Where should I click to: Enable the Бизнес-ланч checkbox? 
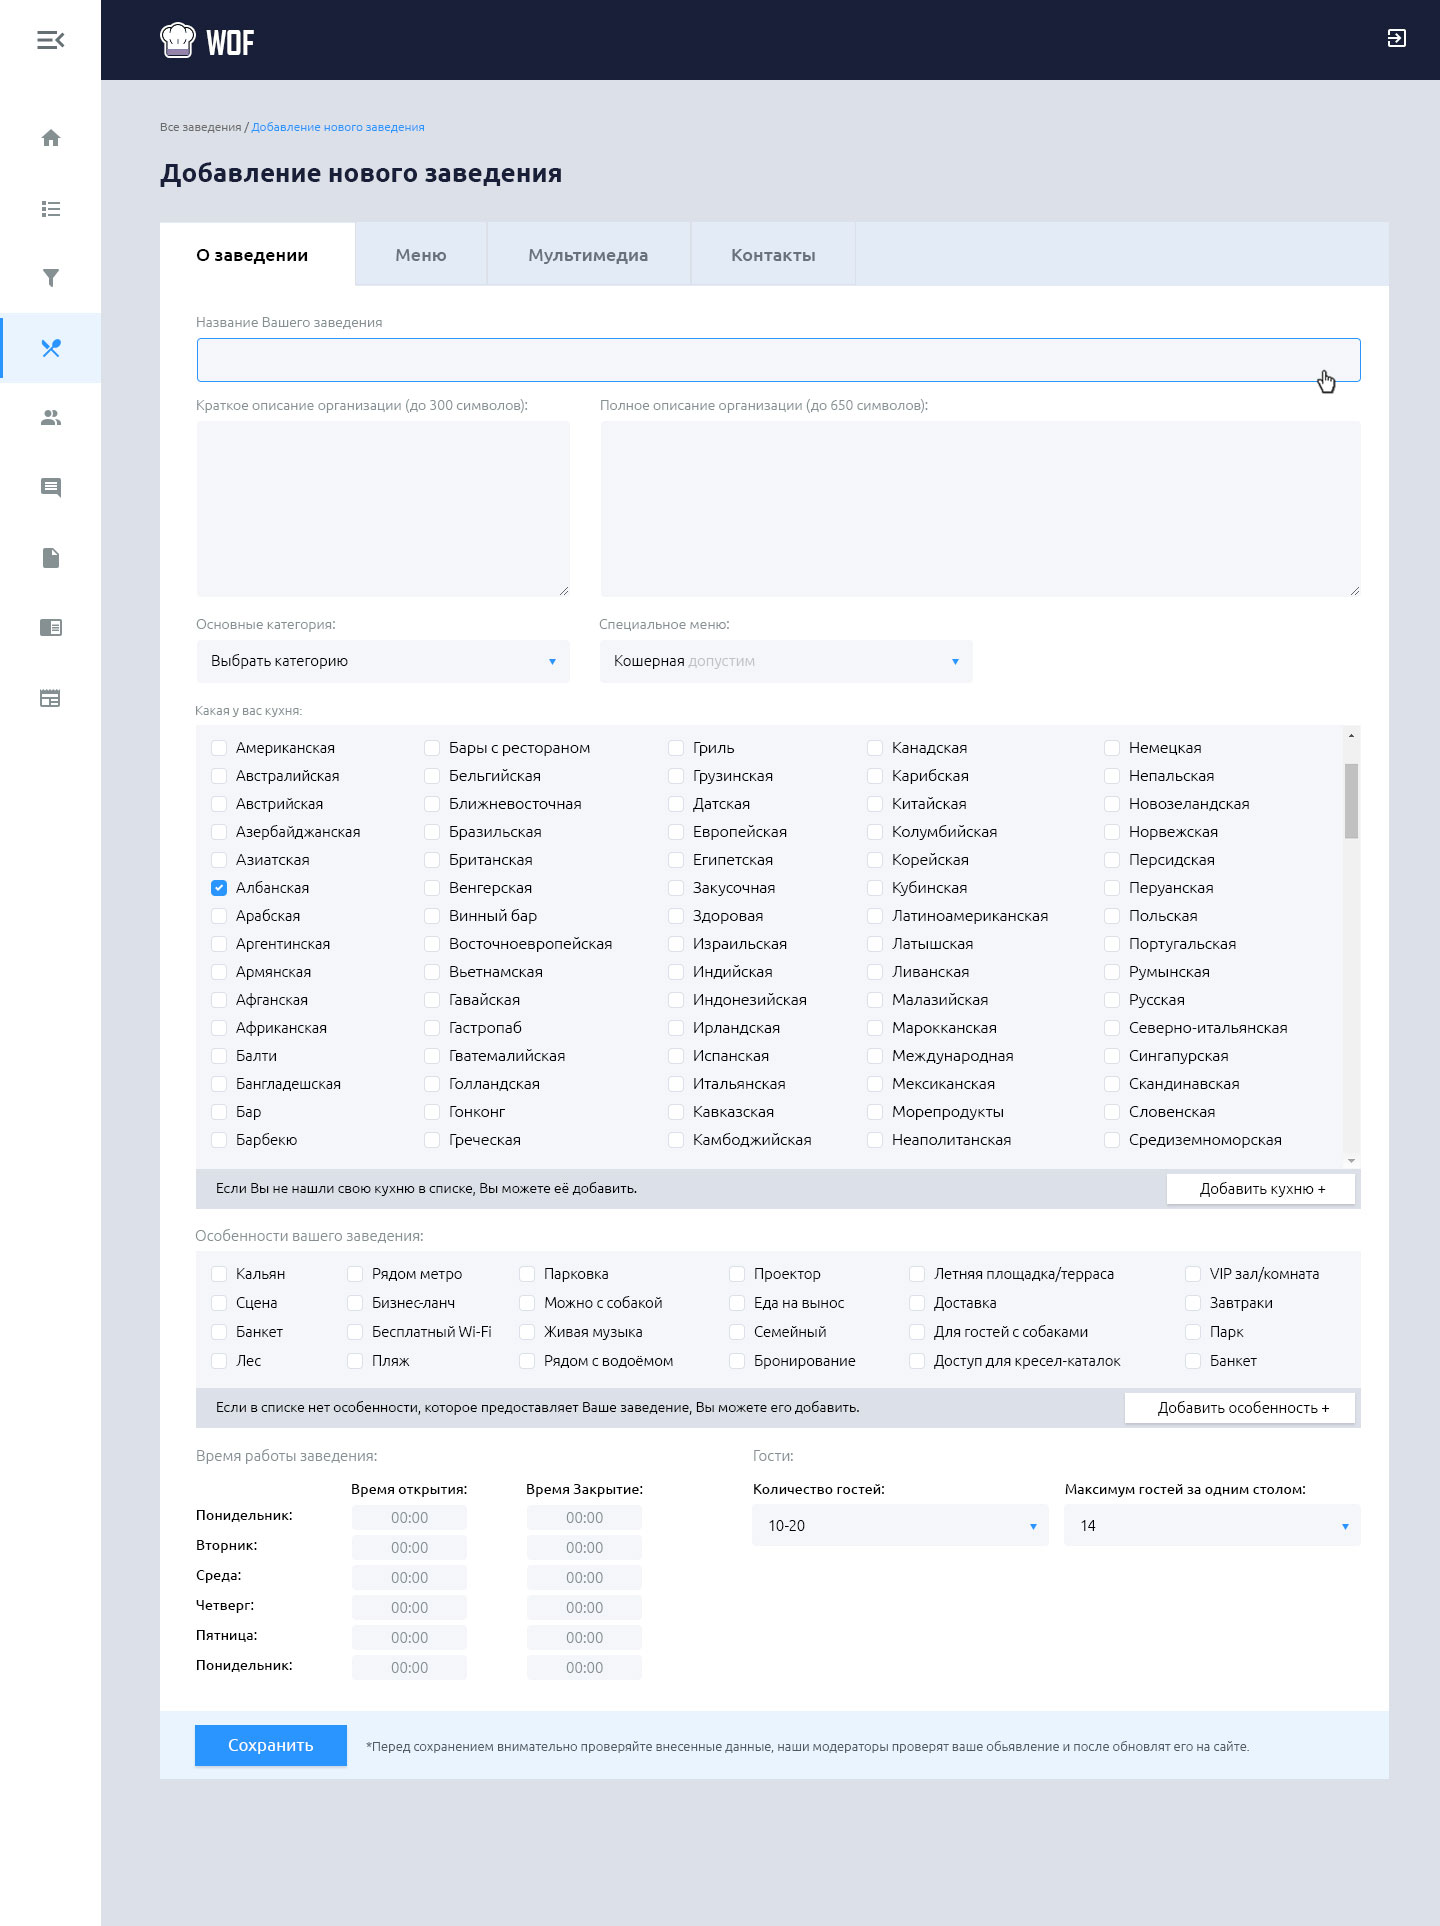coord(355,1303)
